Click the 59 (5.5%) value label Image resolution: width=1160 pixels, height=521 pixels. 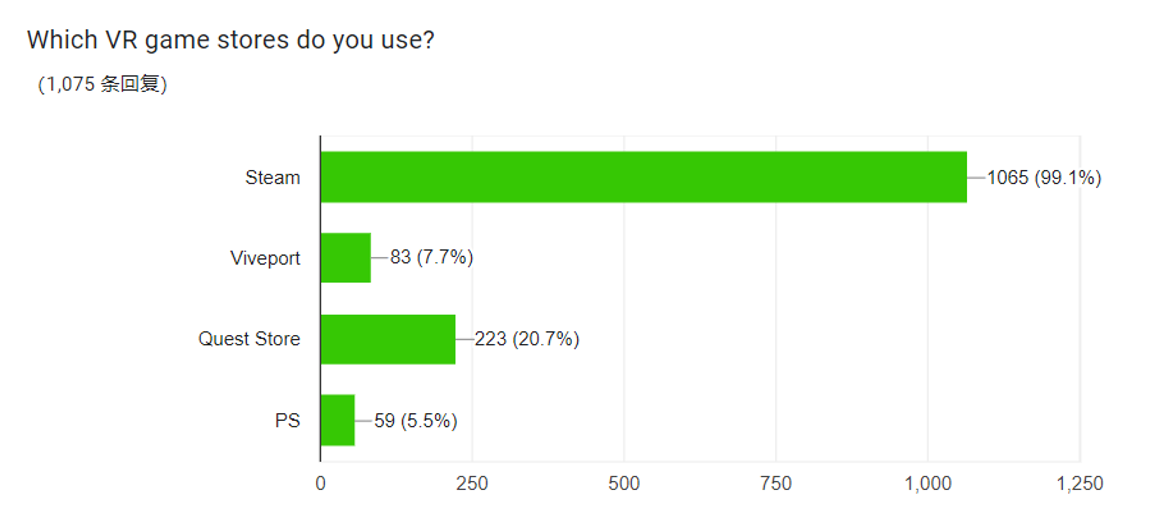pyautogui.click(x=416, y=421)
